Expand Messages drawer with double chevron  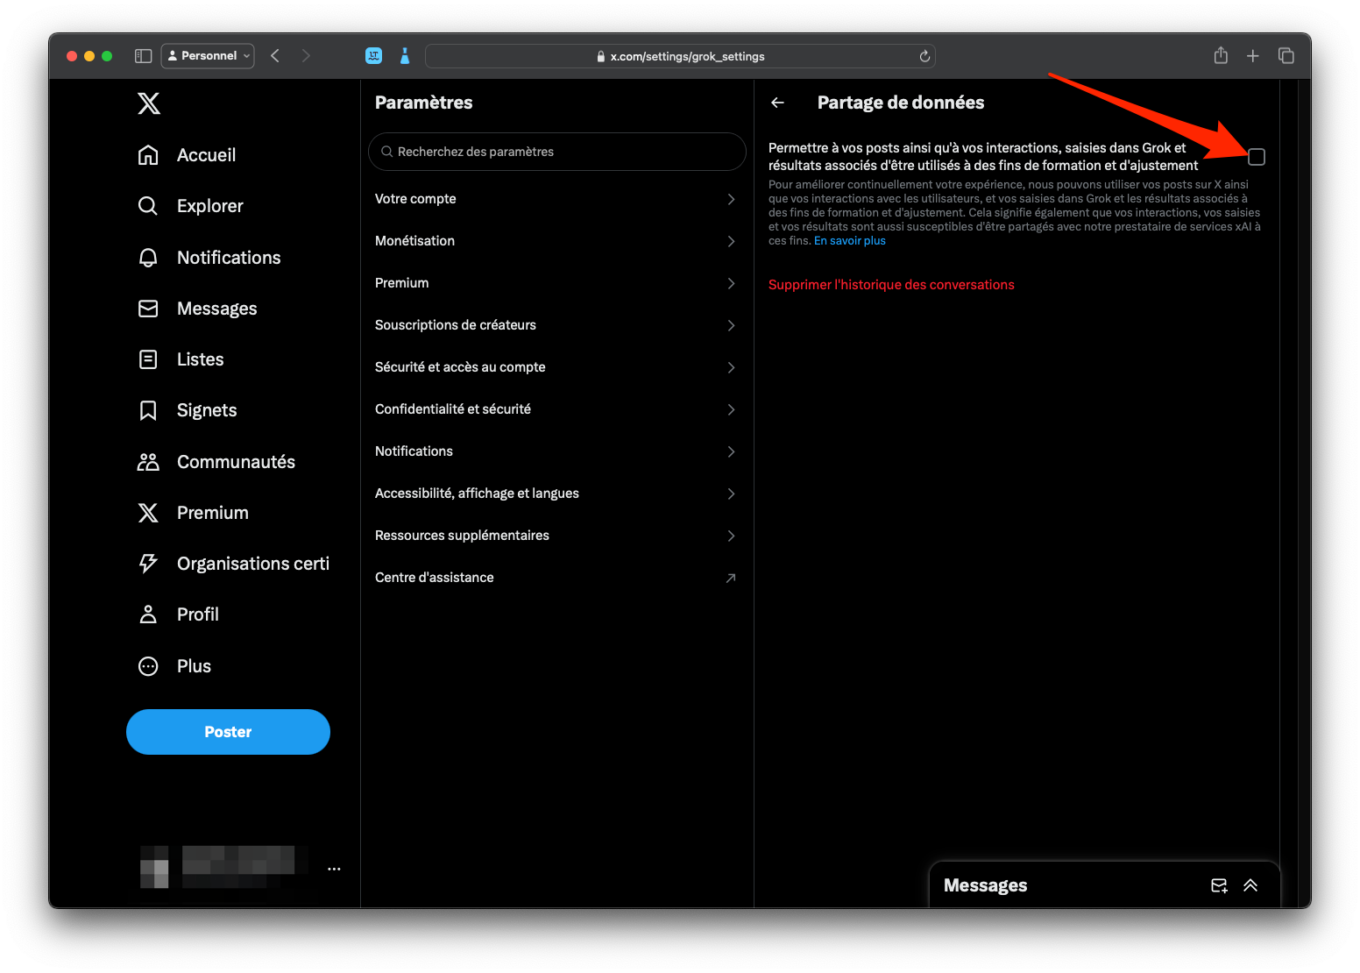[1251, 886]
